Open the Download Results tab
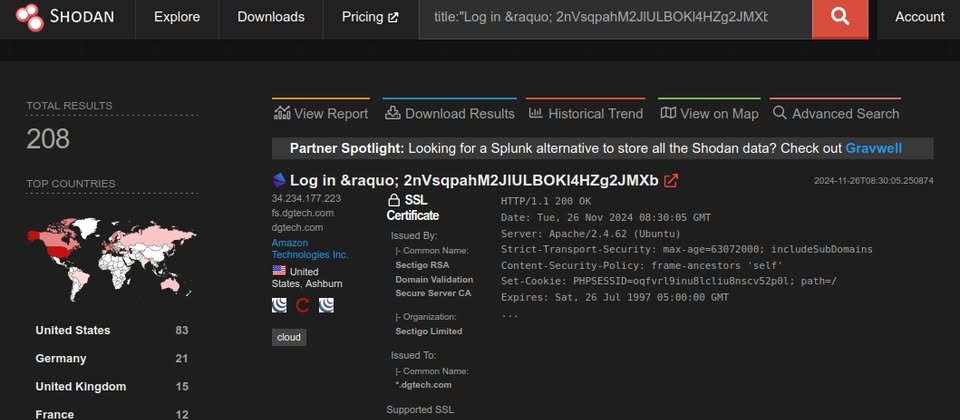This screenshot has height=420, width=960. 449,113
